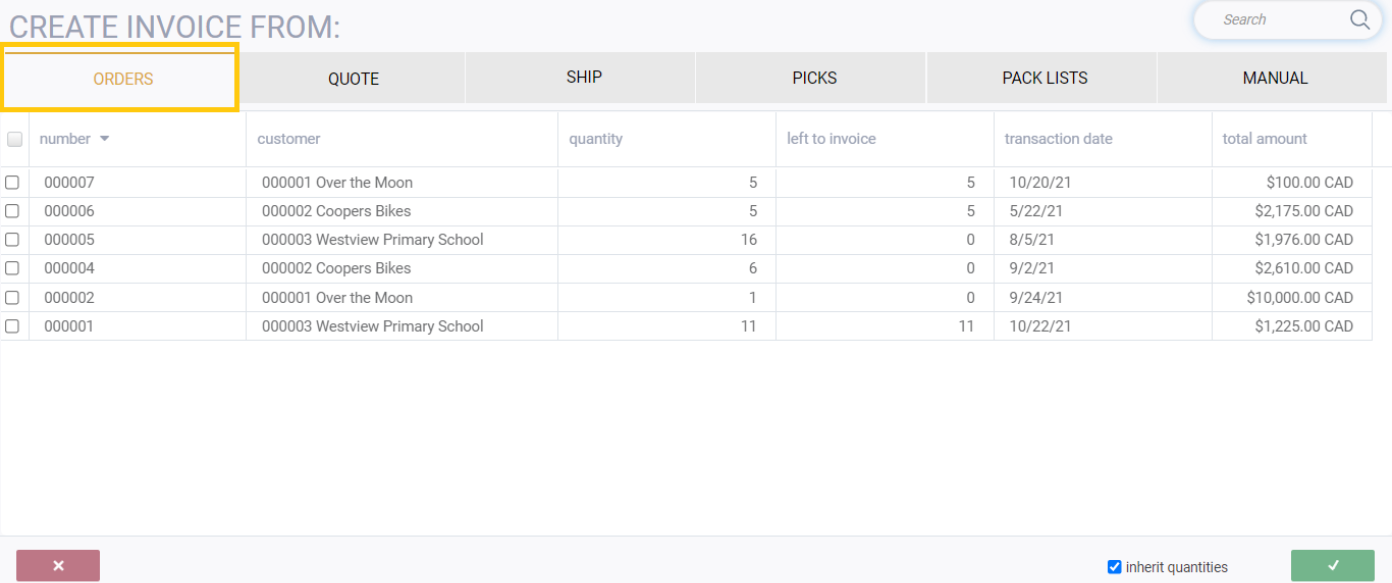This screenshot has height=583, width=1392.
Task: Select the MANUAL tab
Action: 1274,78
